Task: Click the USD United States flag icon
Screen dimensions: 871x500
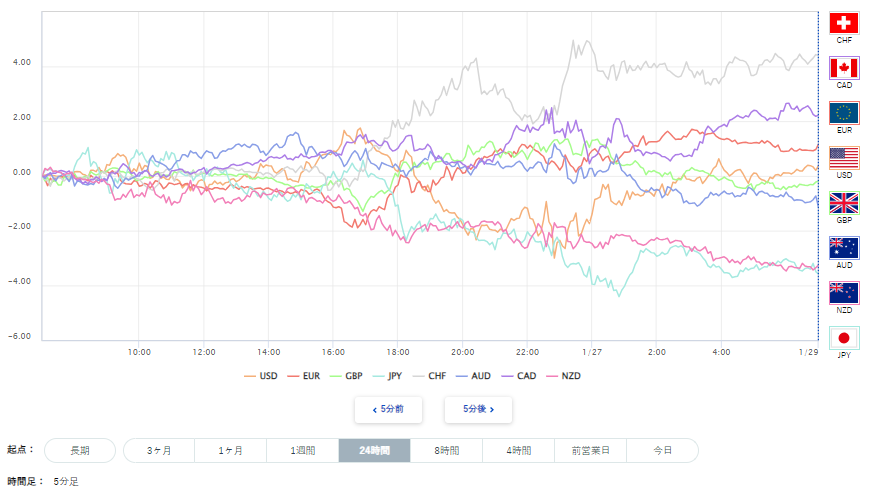Action: click(x=844, y=158)
